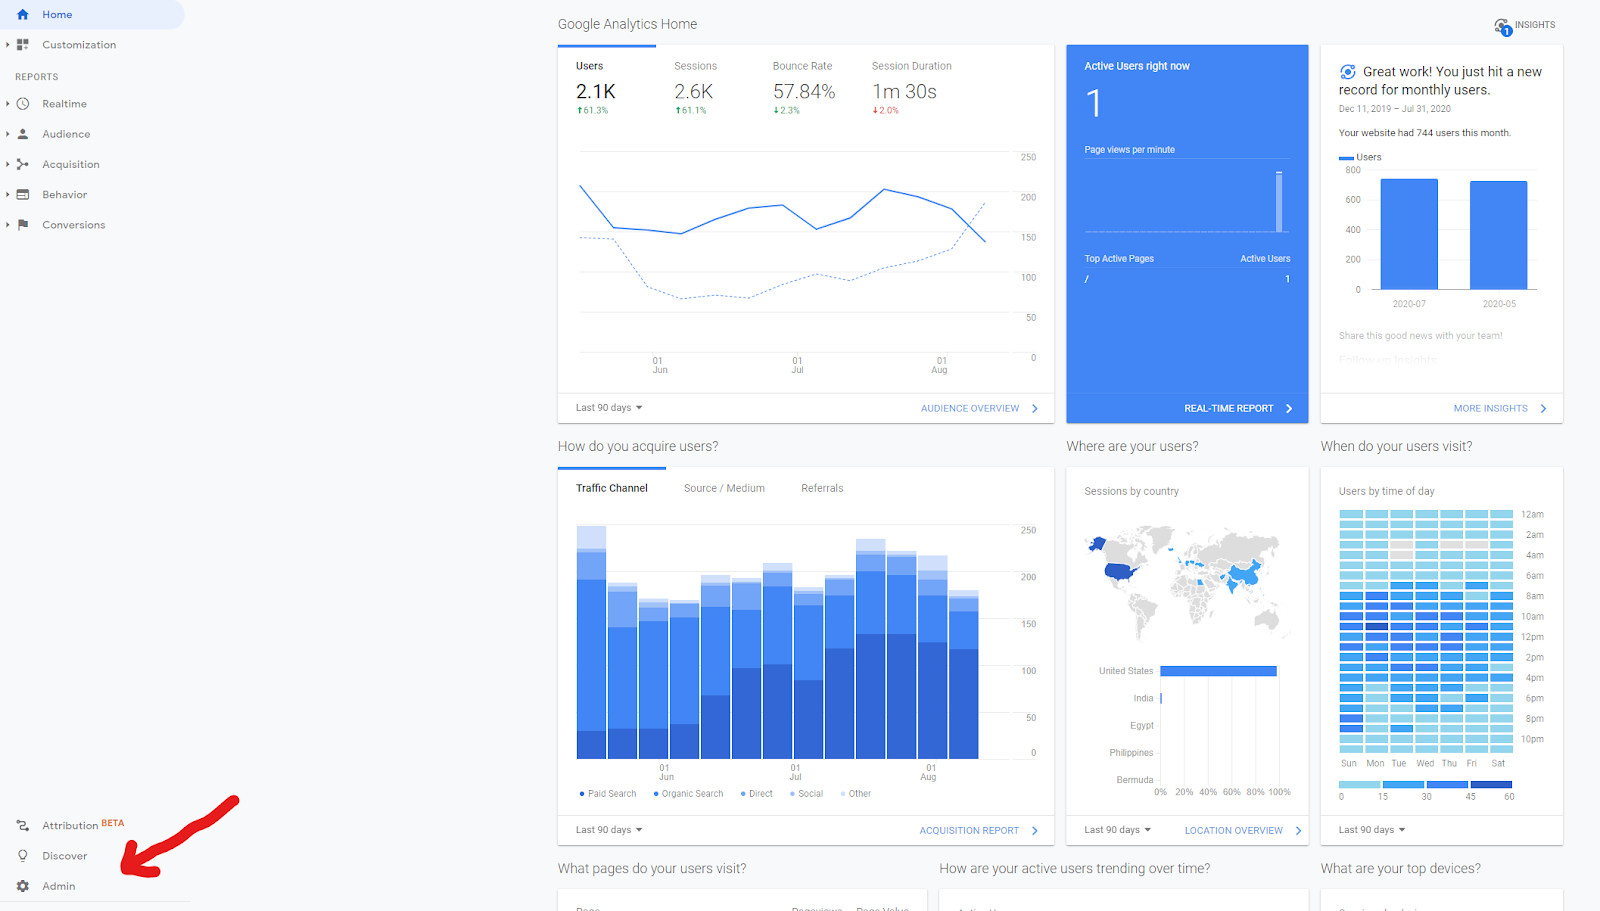
Task: Open the Last 90 days dropdown under Traffic Channel chart
Action: pos(609,830)
